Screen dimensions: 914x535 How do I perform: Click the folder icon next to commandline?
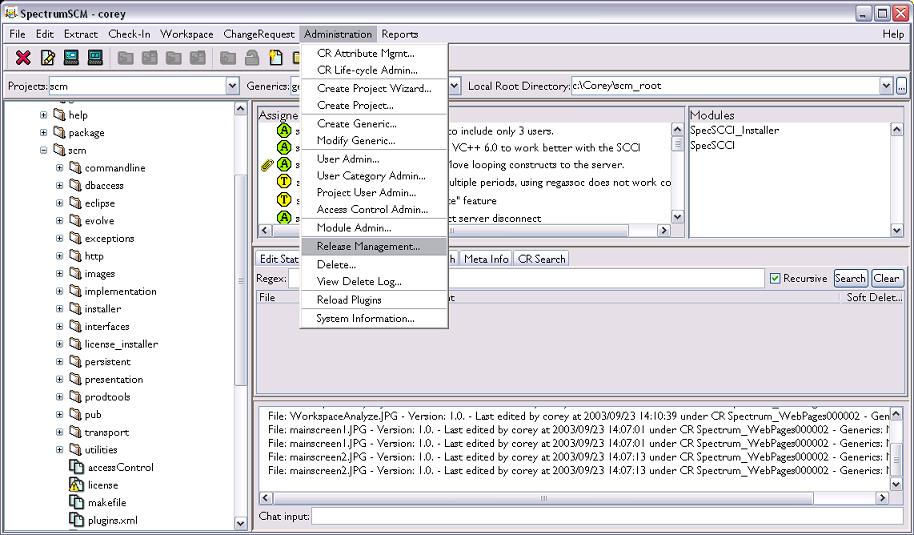click(75, 168)
